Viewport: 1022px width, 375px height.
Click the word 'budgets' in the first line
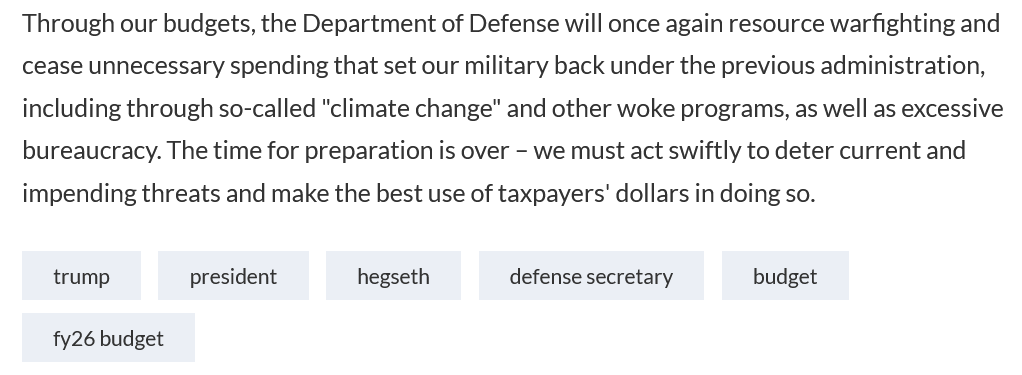pyautogui.click(x=209, y=23)
